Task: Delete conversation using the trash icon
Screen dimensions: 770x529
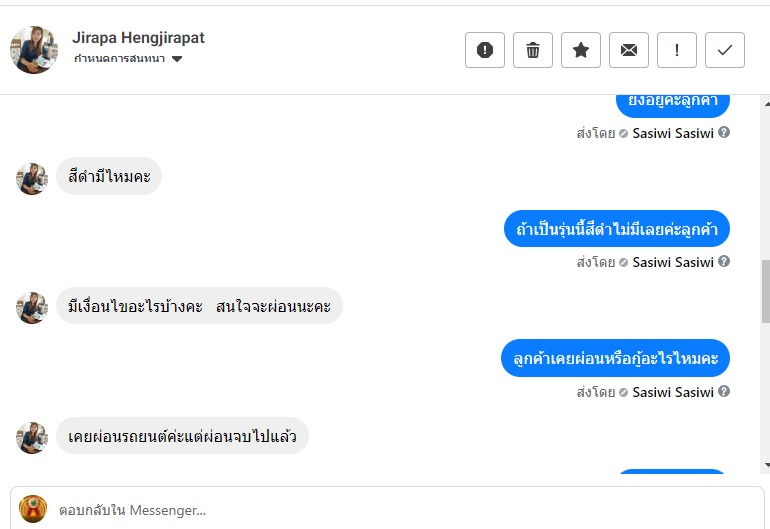Action: point(533,50)
